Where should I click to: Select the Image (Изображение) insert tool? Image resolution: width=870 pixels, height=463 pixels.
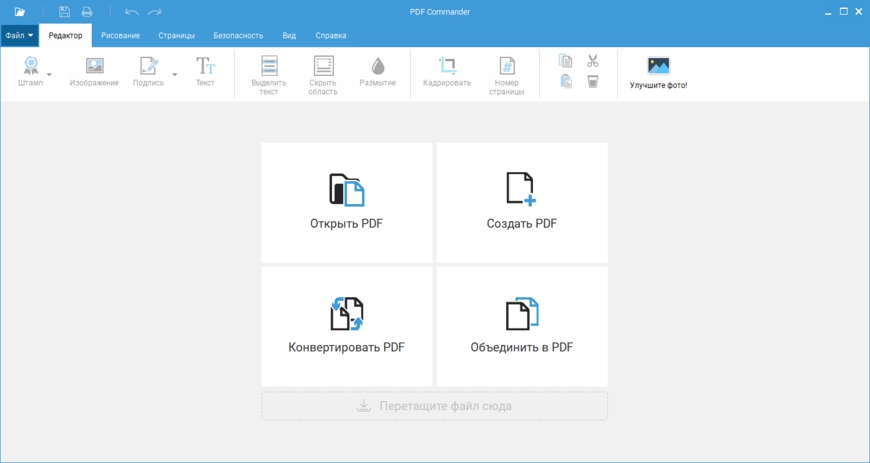(x=94, y=66)
